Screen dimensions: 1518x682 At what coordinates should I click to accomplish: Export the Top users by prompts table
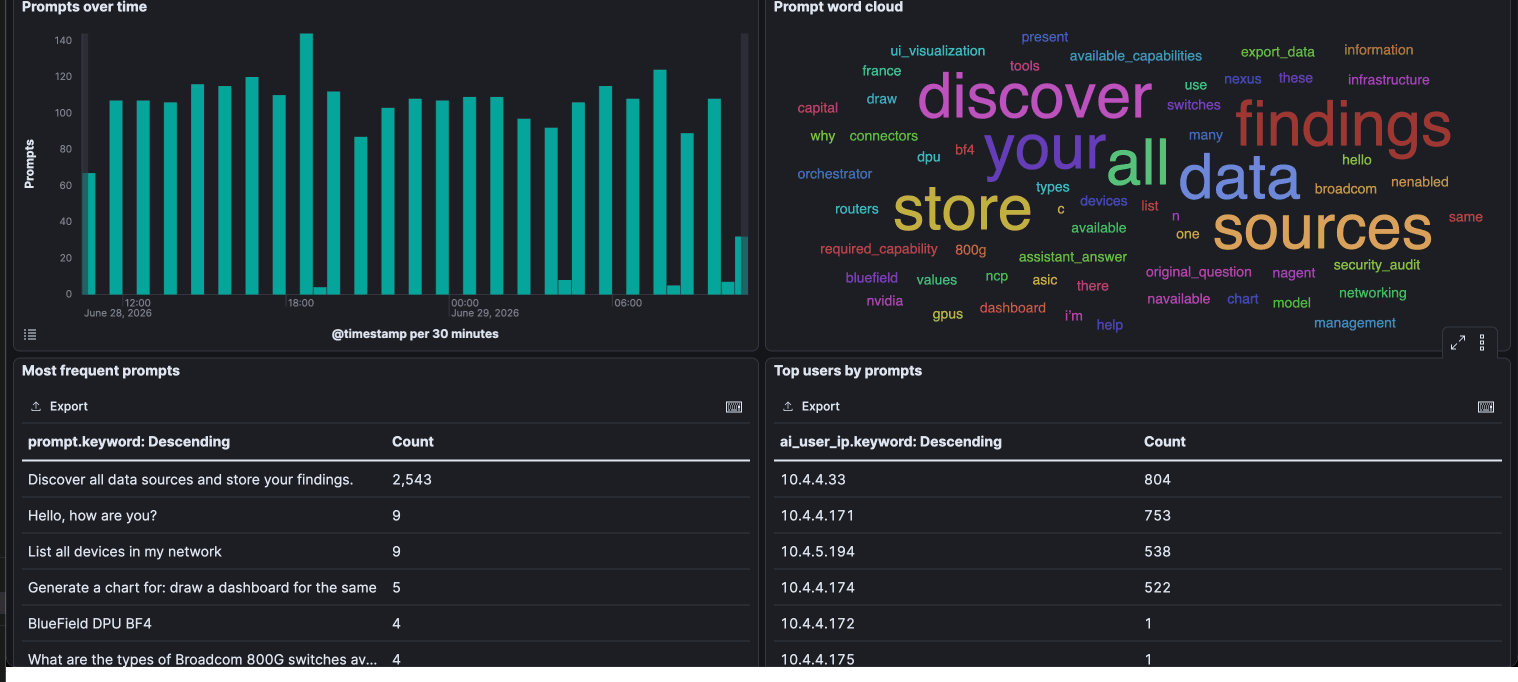click(811, 407)
